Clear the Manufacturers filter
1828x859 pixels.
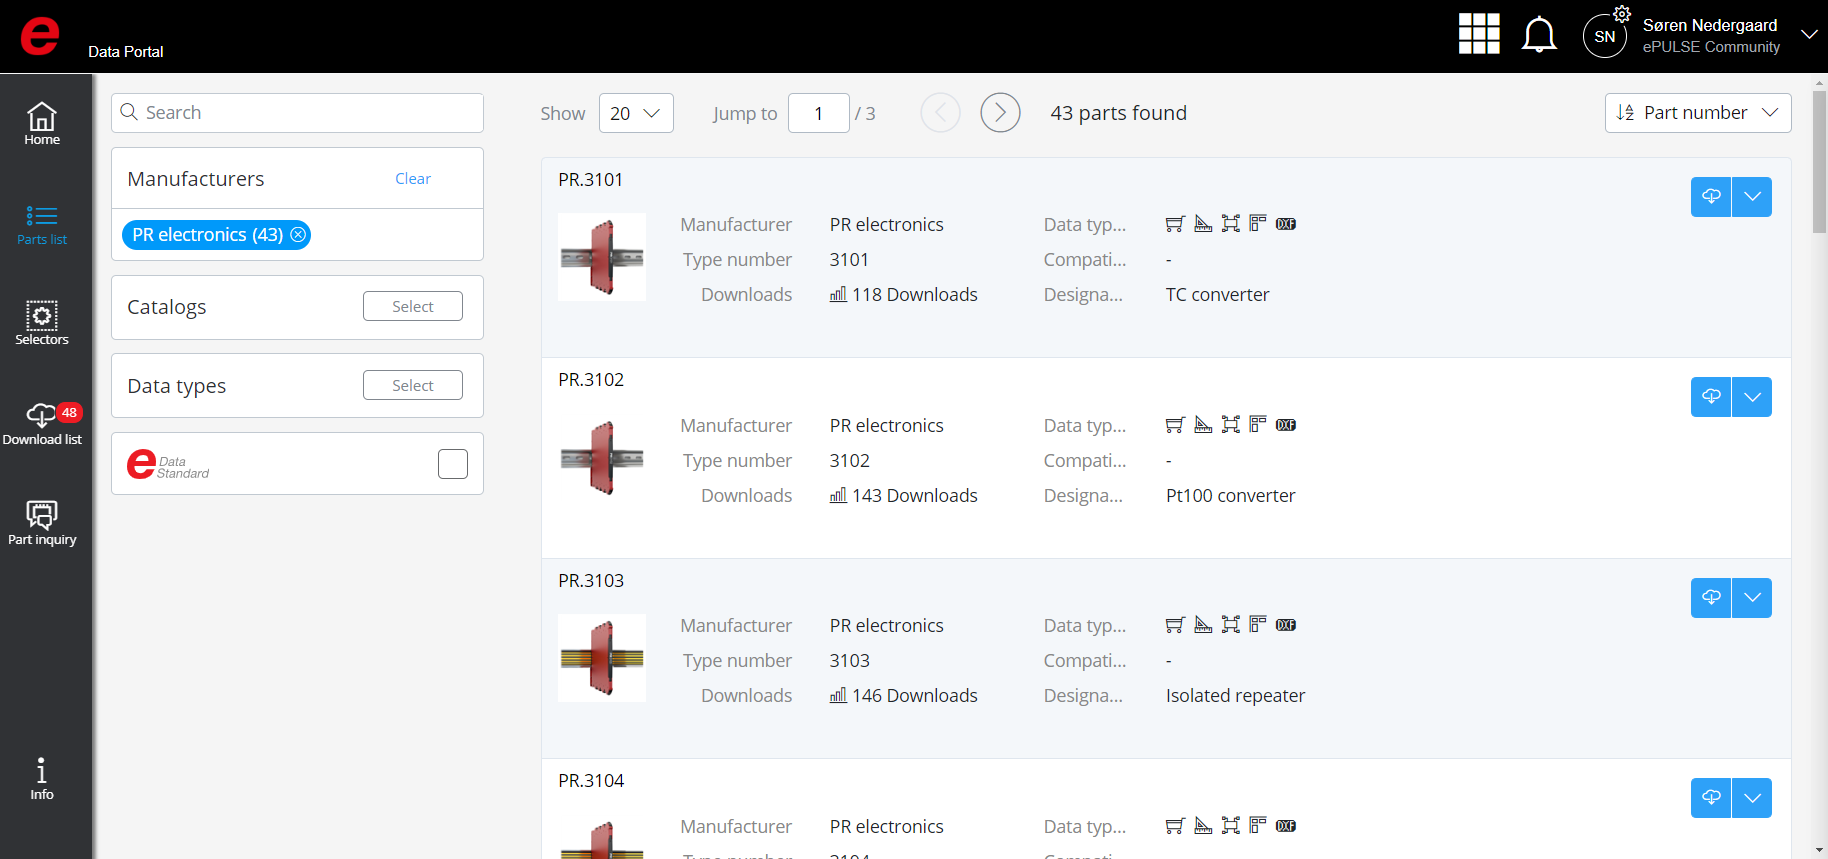click(413, 179)
